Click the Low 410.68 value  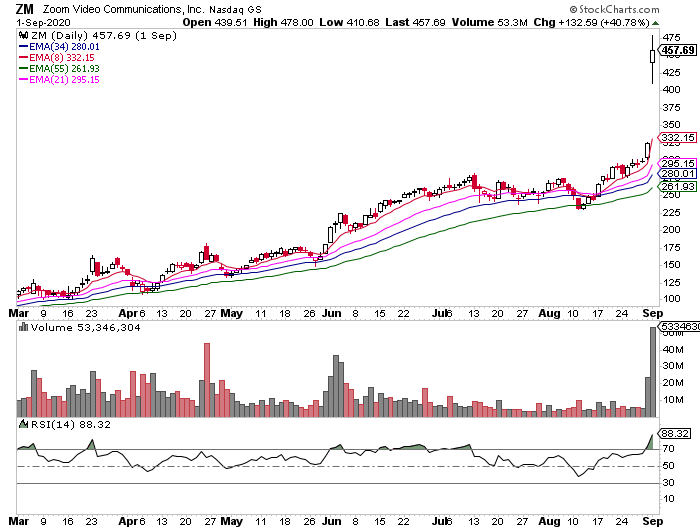[x=349, y=22]
